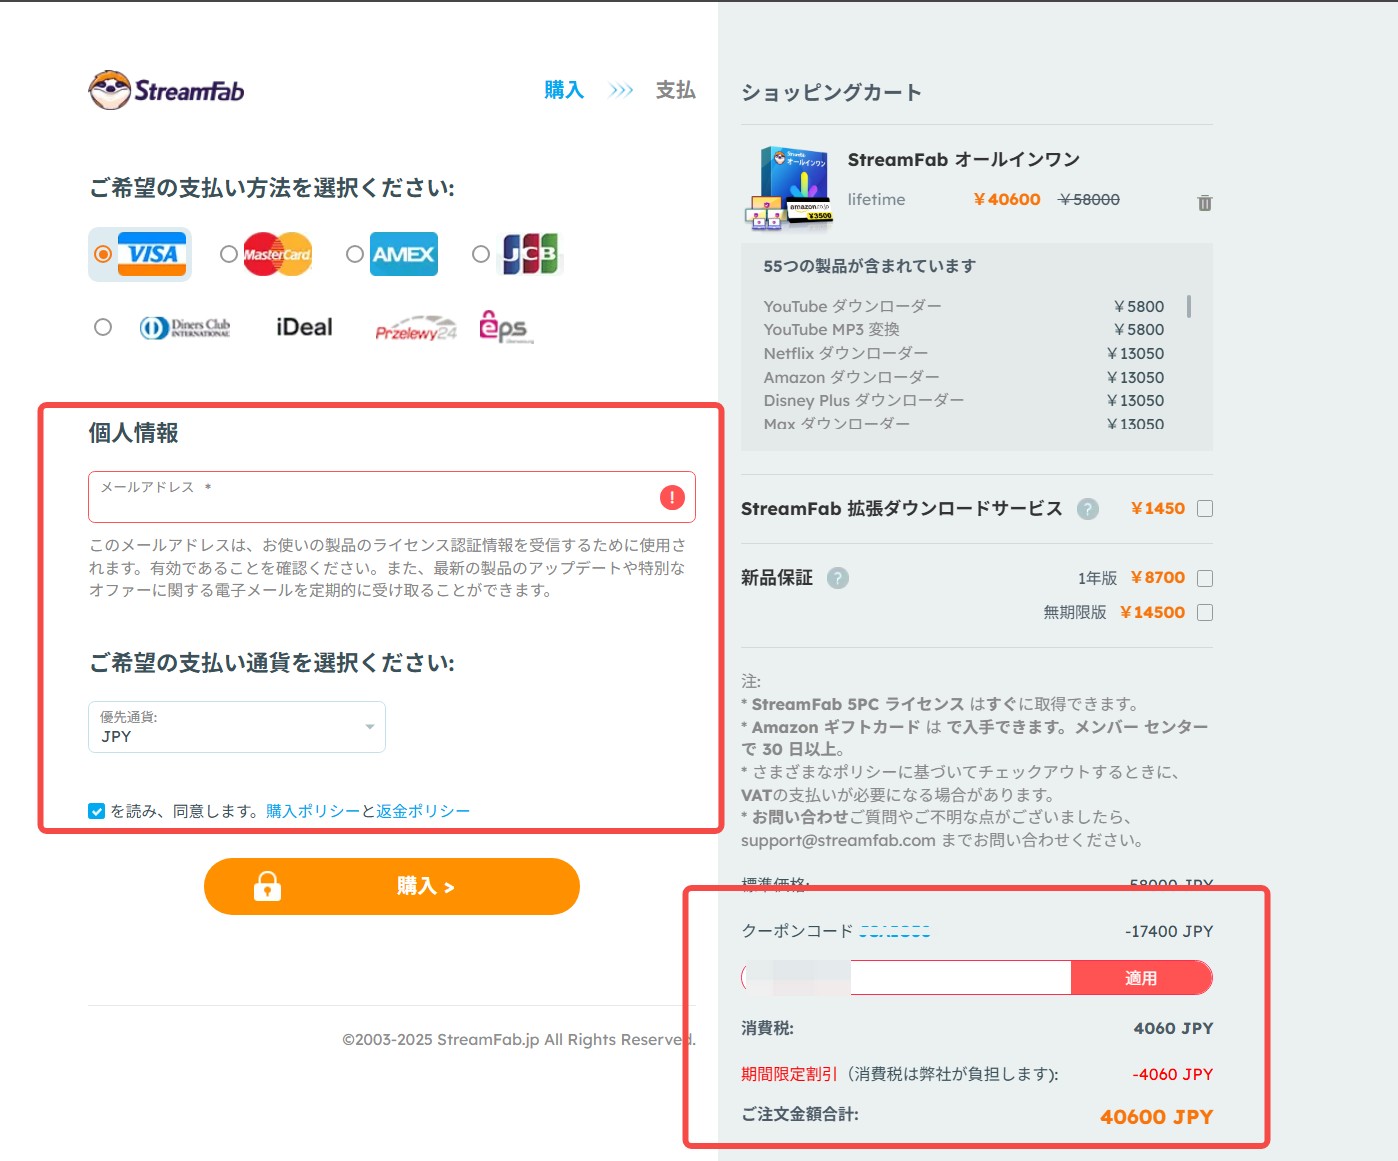Go to the 購入 step tab
Screen dimensions: 1398x1161
pyautogui.click(x=564, y=90)
